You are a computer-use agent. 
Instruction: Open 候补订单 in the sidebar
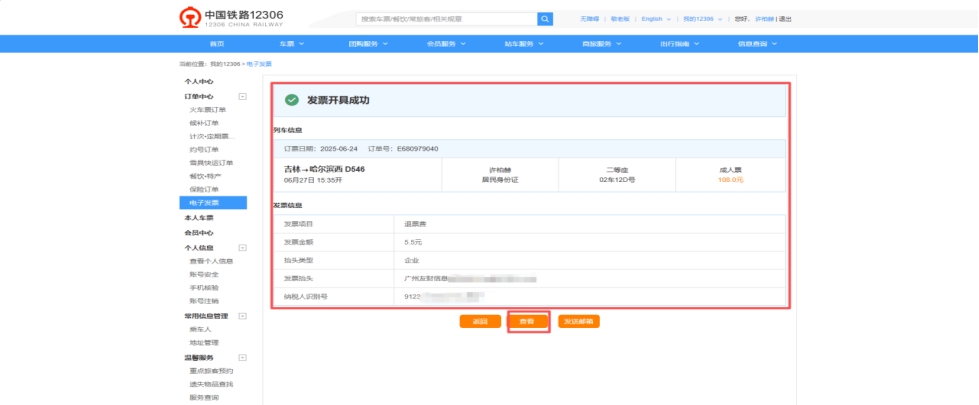[204, 123]
